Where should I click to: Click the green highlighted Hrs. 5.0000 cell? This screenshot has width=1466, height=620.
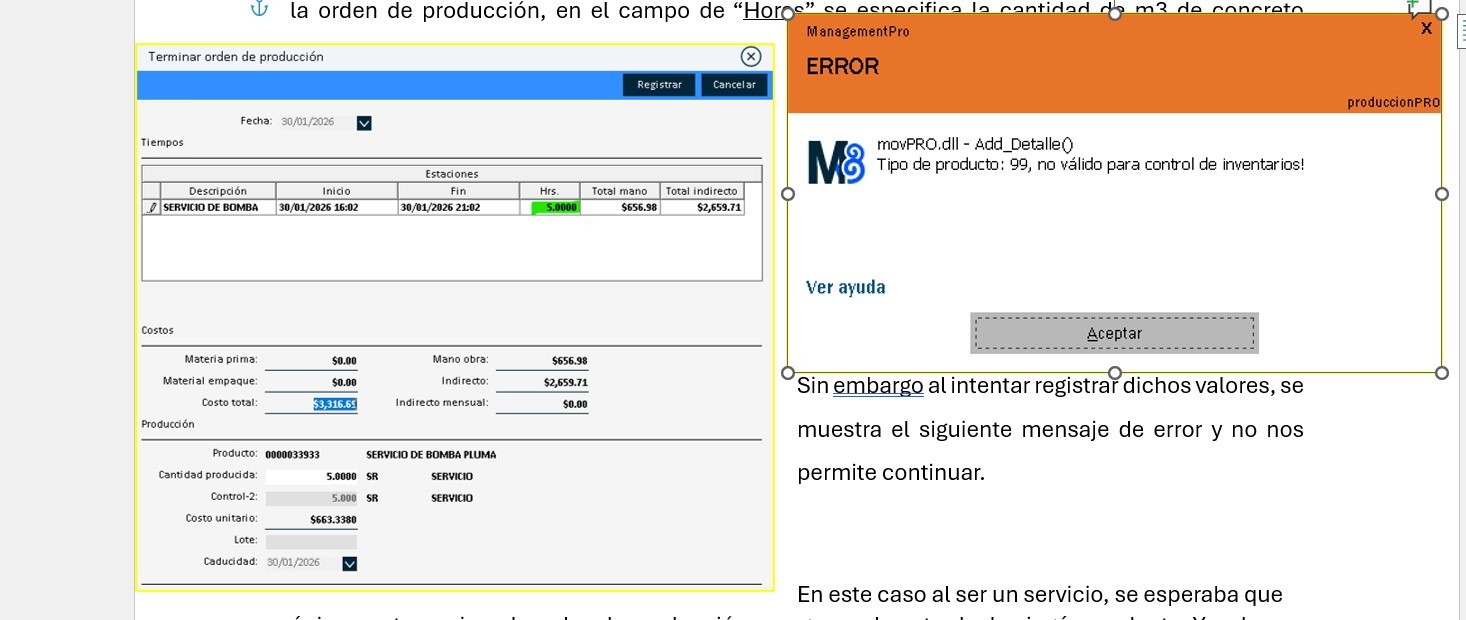555,208
